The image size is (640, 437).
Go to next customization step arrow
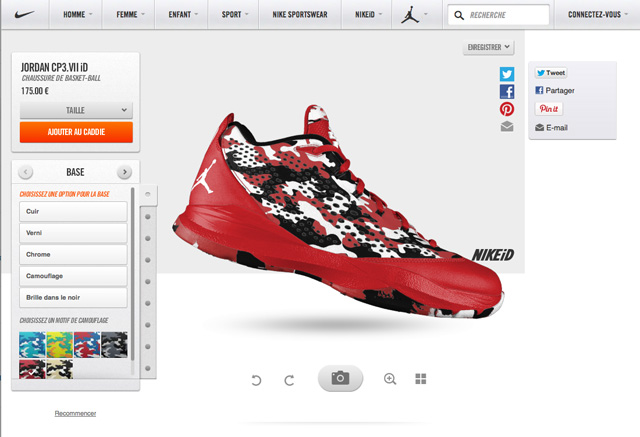tap(124, 172)
